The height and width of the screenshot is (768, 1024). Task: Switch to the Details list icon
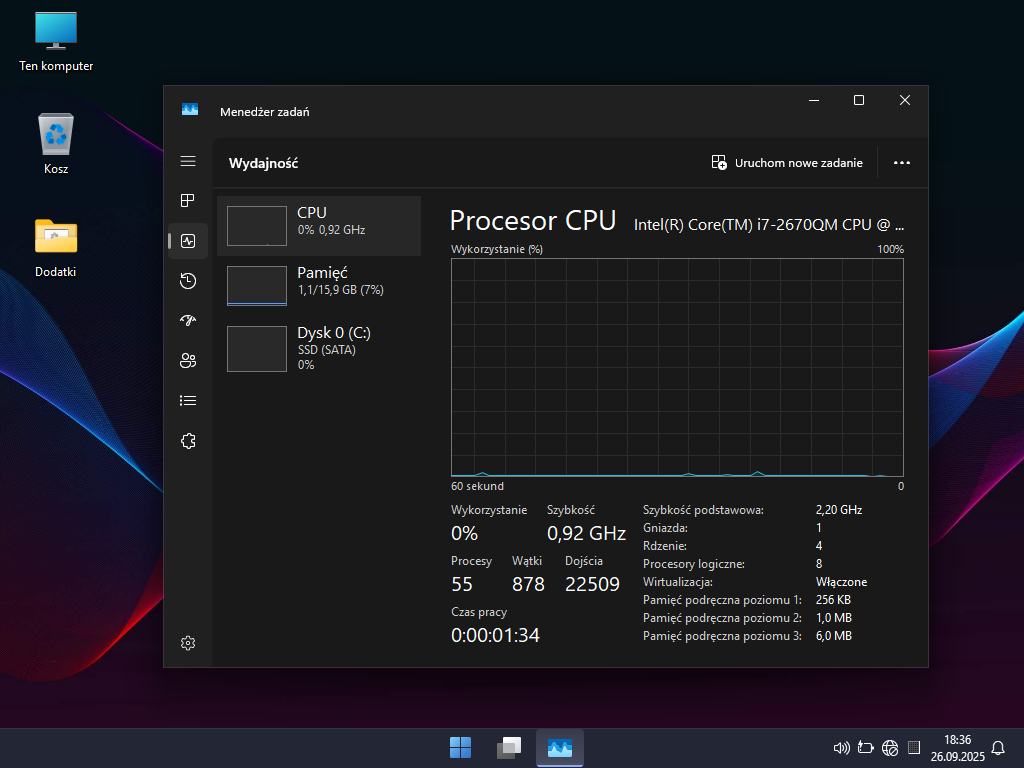[x=188, y=401]
